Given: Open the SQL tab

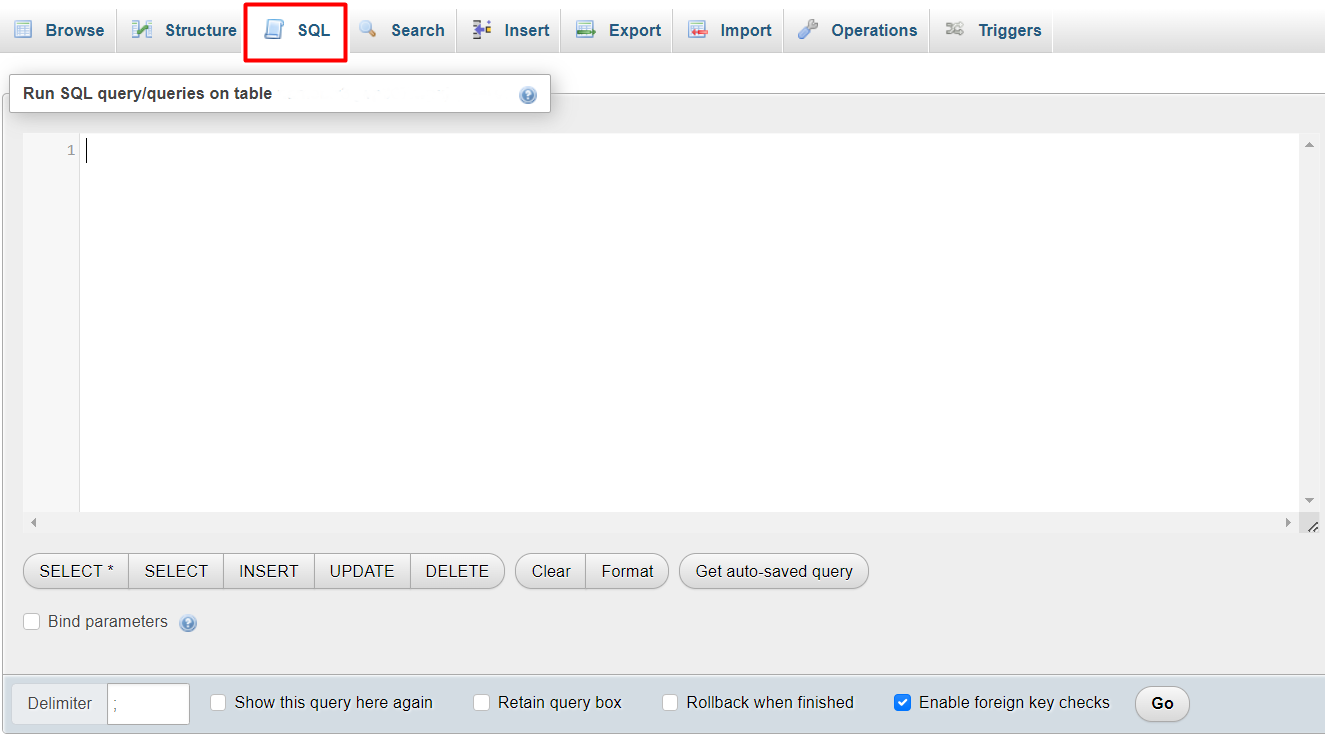Looking at the screenshot, I should click(x=297, y=30).
